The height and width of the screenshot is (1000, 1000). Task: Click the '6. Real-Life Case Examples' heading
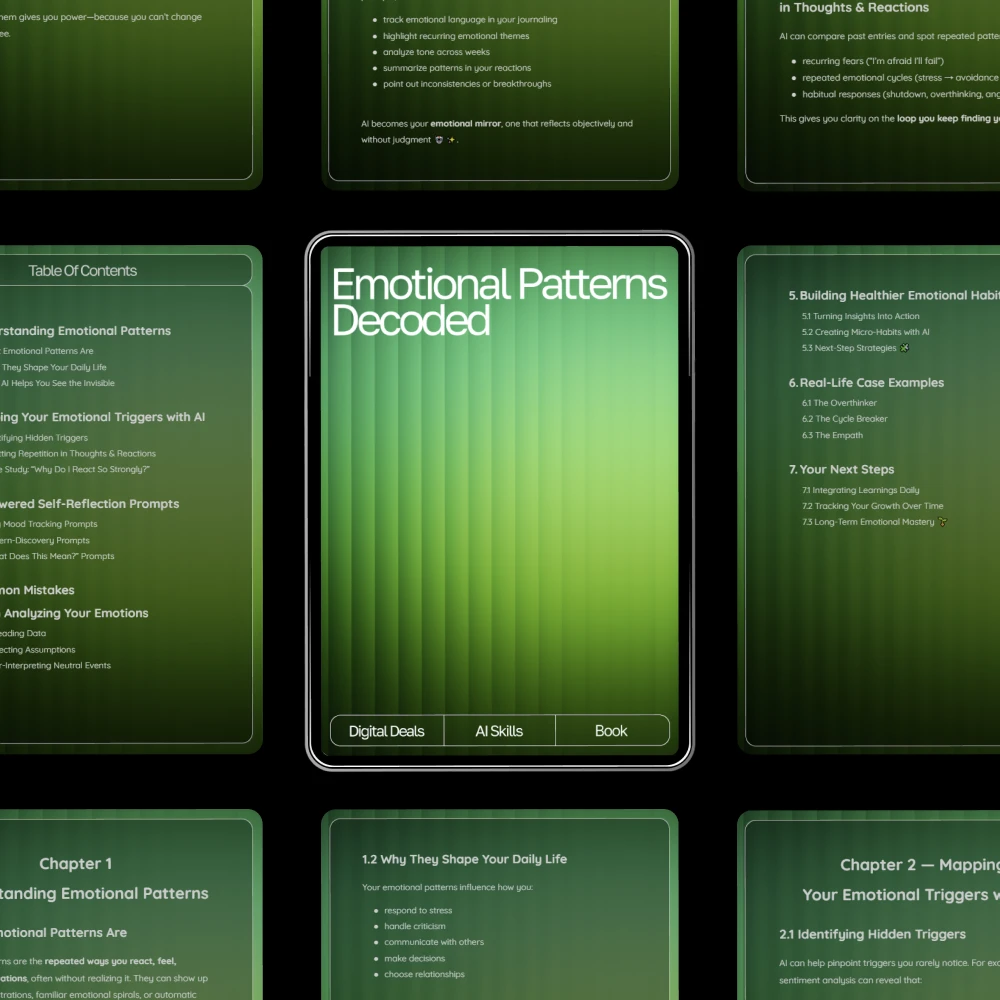coord(866,382)
